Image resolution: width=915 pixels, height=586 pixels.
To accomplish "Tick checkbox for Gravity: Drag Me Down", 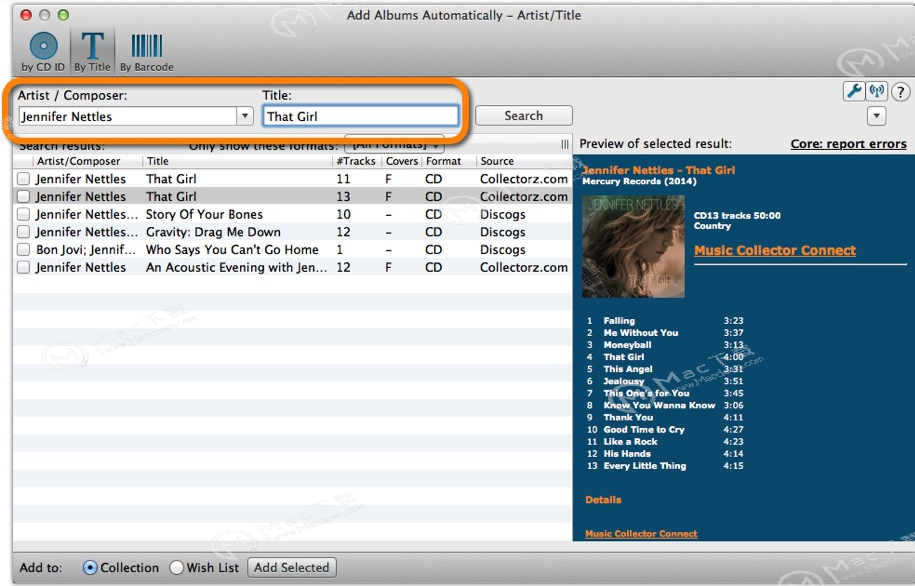I will (x=23, y=232).
